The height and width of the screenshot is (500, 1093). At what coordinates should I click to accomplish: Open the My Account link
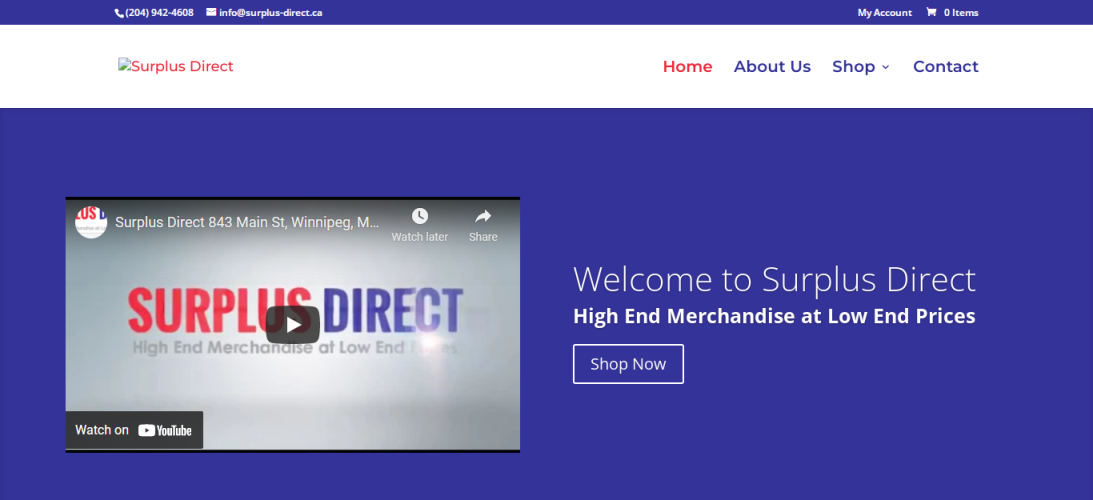885,13
